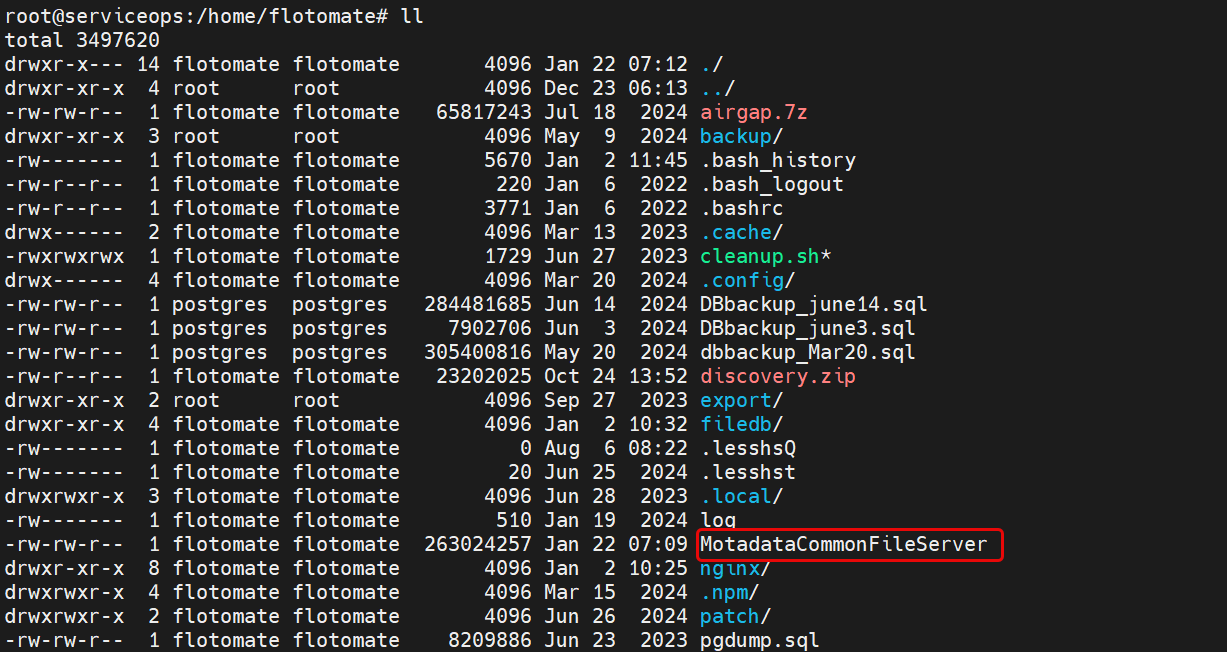1227x652 pixels.
Task: Click the DBbackup_june3.sql filename
Action: pyautogui.click(x=807, y=328)
